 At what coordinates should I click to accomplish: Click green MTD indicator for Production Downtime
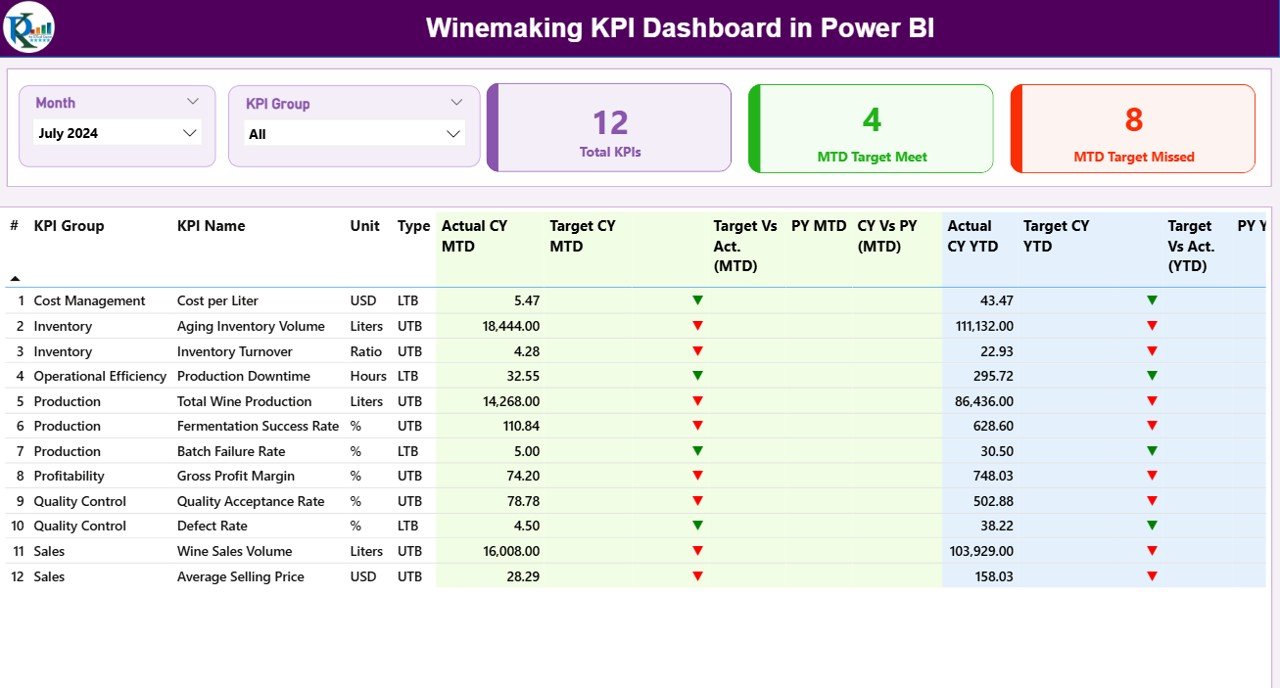click(697, 375)
